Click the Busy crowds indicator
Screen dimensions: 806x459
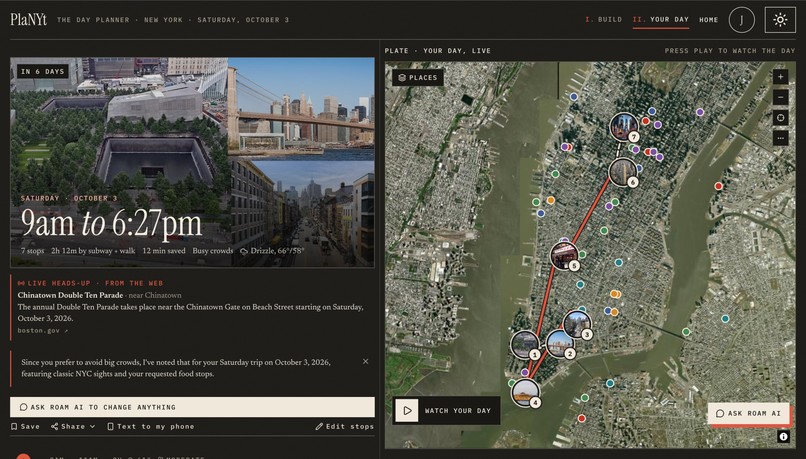tap(213, 251)
